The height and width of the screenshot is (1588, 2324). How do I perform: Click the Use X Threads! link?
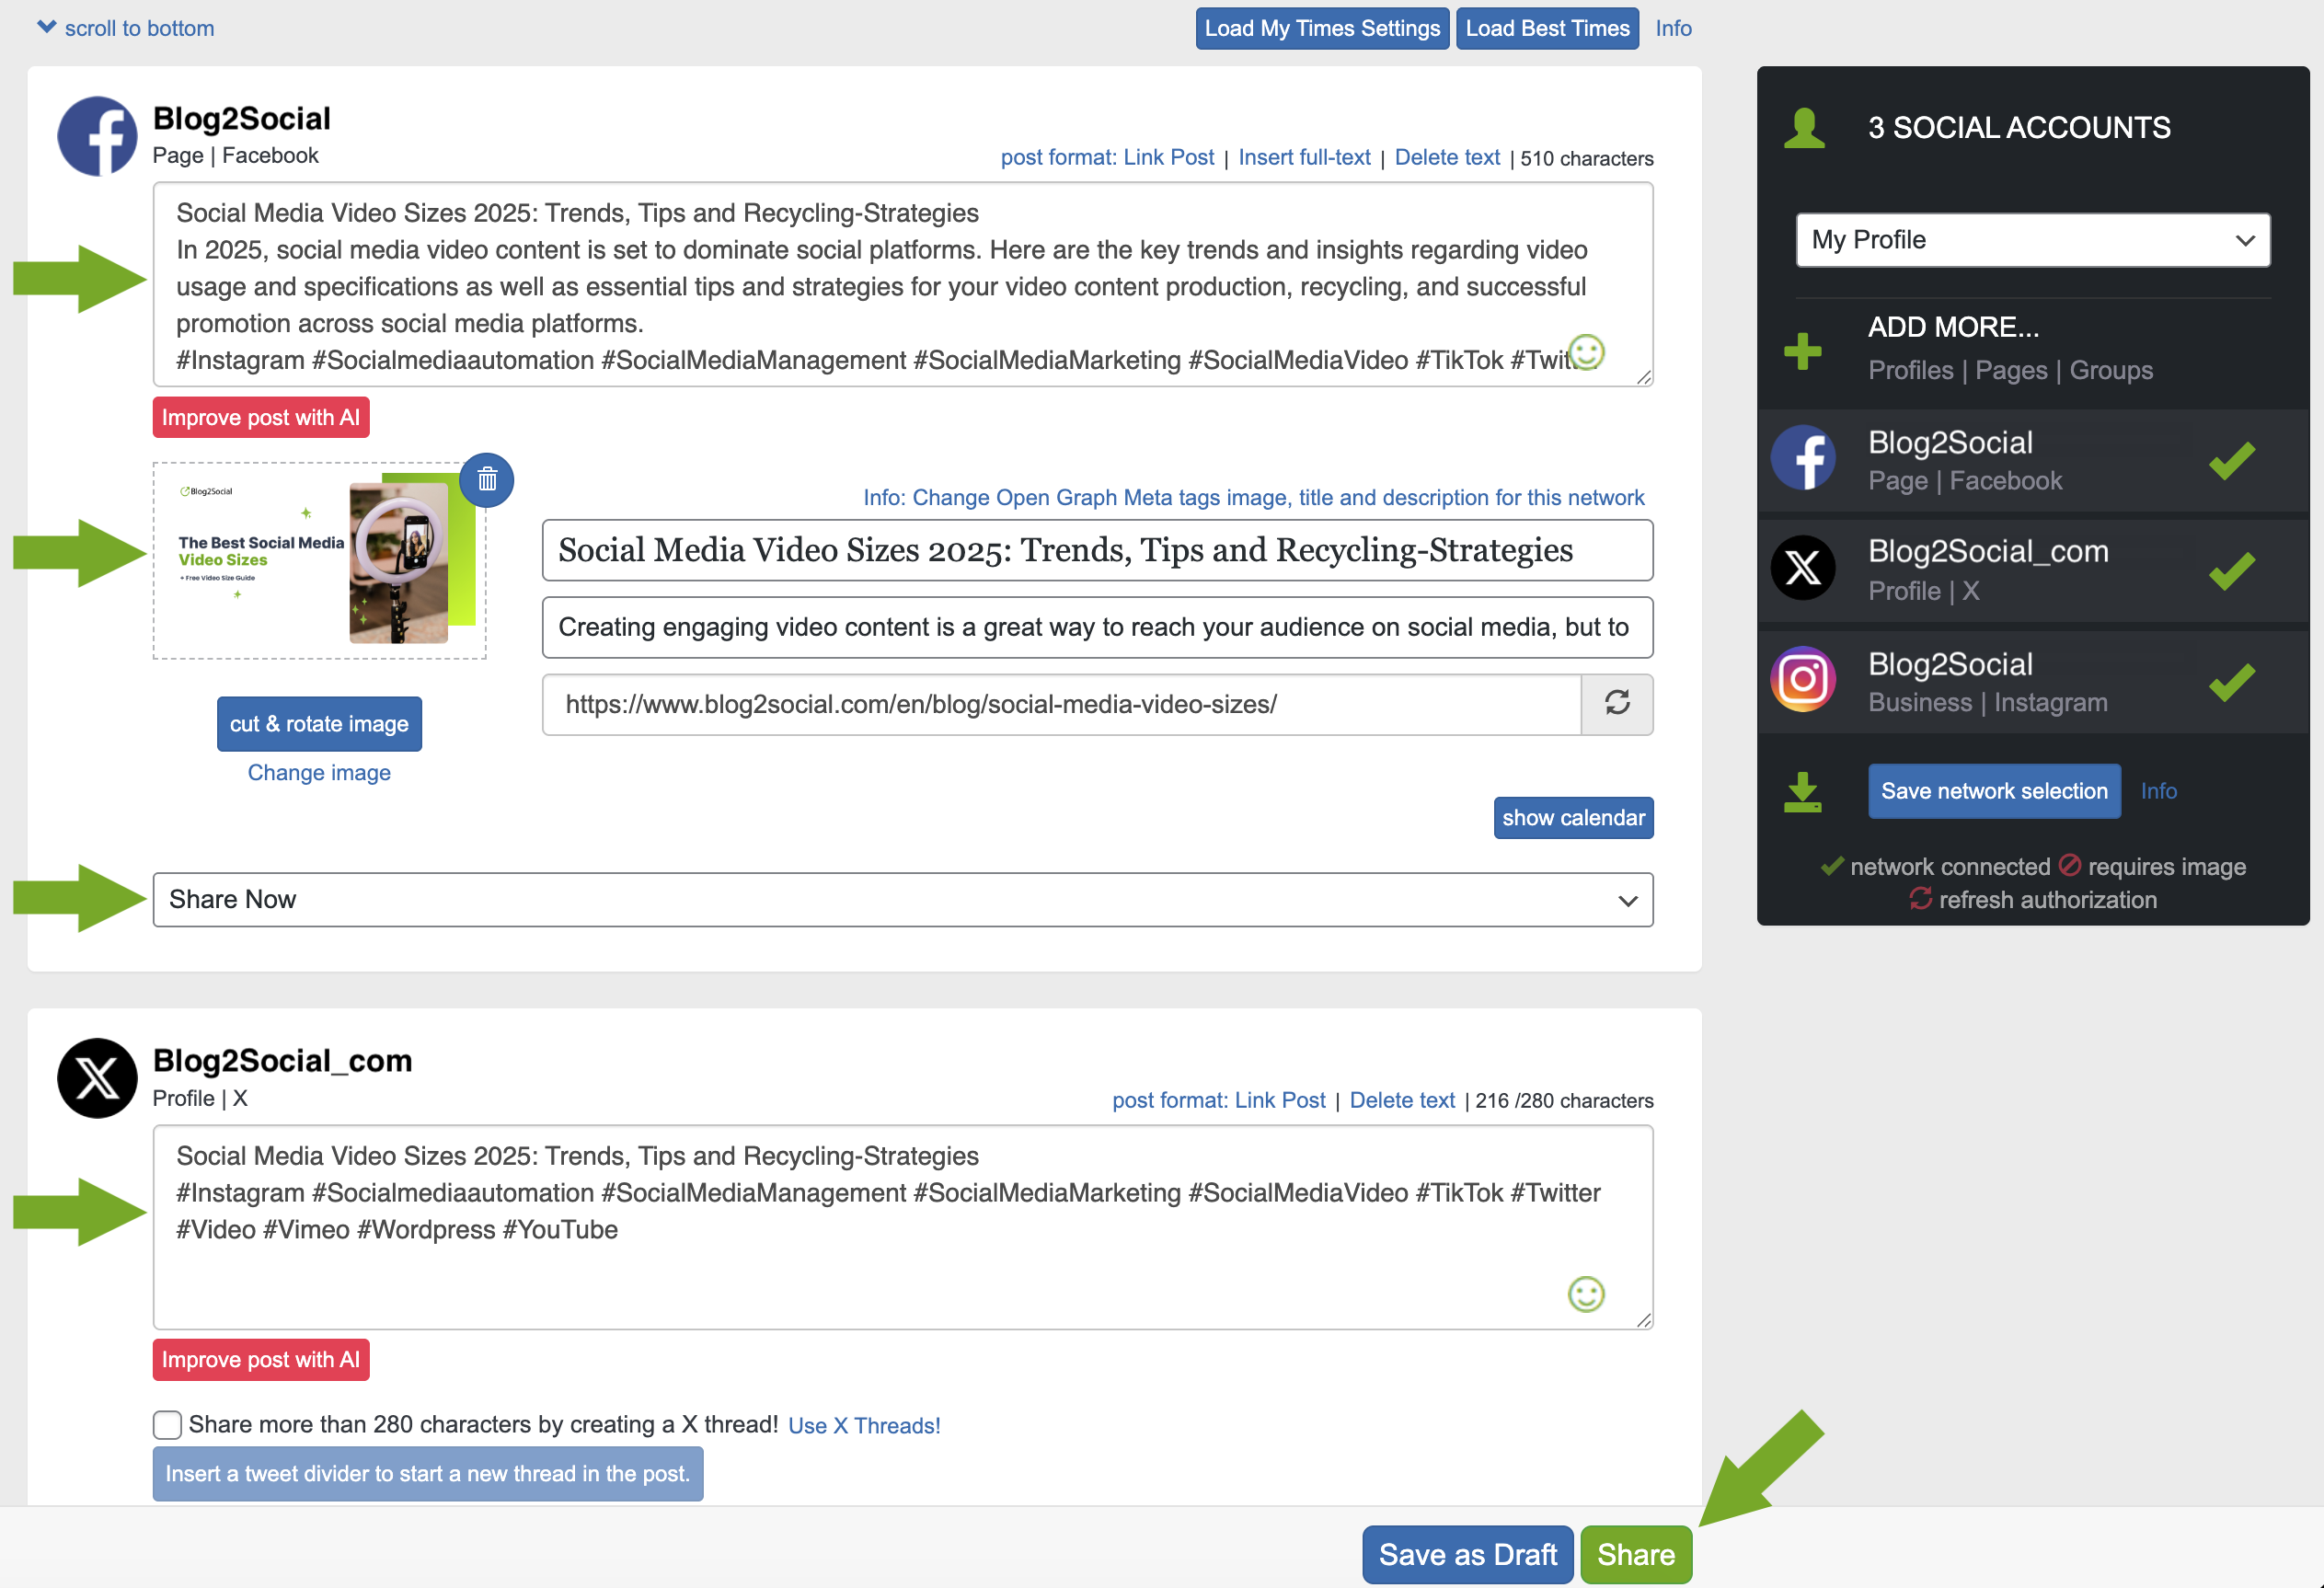[864, 1425]
